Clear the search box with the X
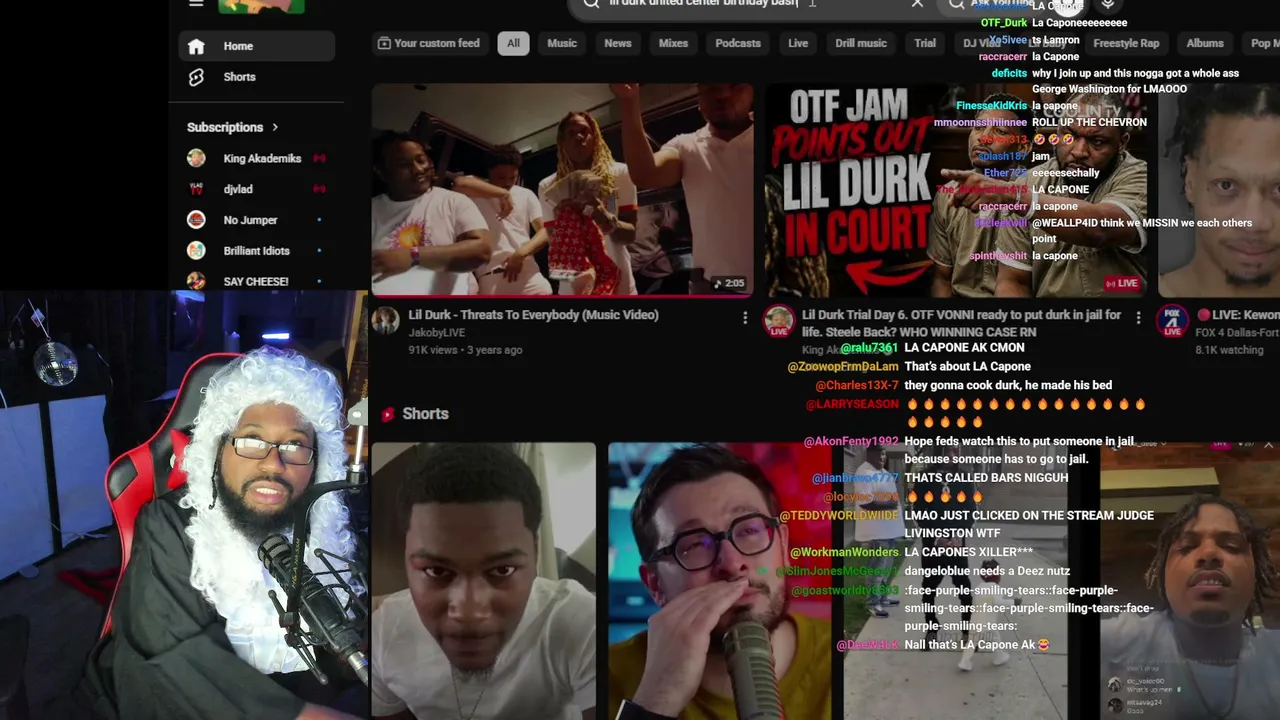The height and width of the screenshot is (720, 1280). [917, 4]
